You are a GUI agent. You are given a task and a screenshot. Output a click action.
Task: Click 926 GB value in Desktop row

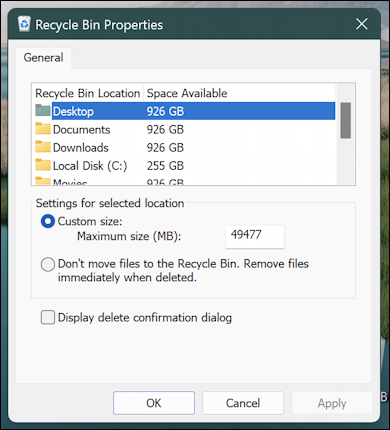pos(165,111)
